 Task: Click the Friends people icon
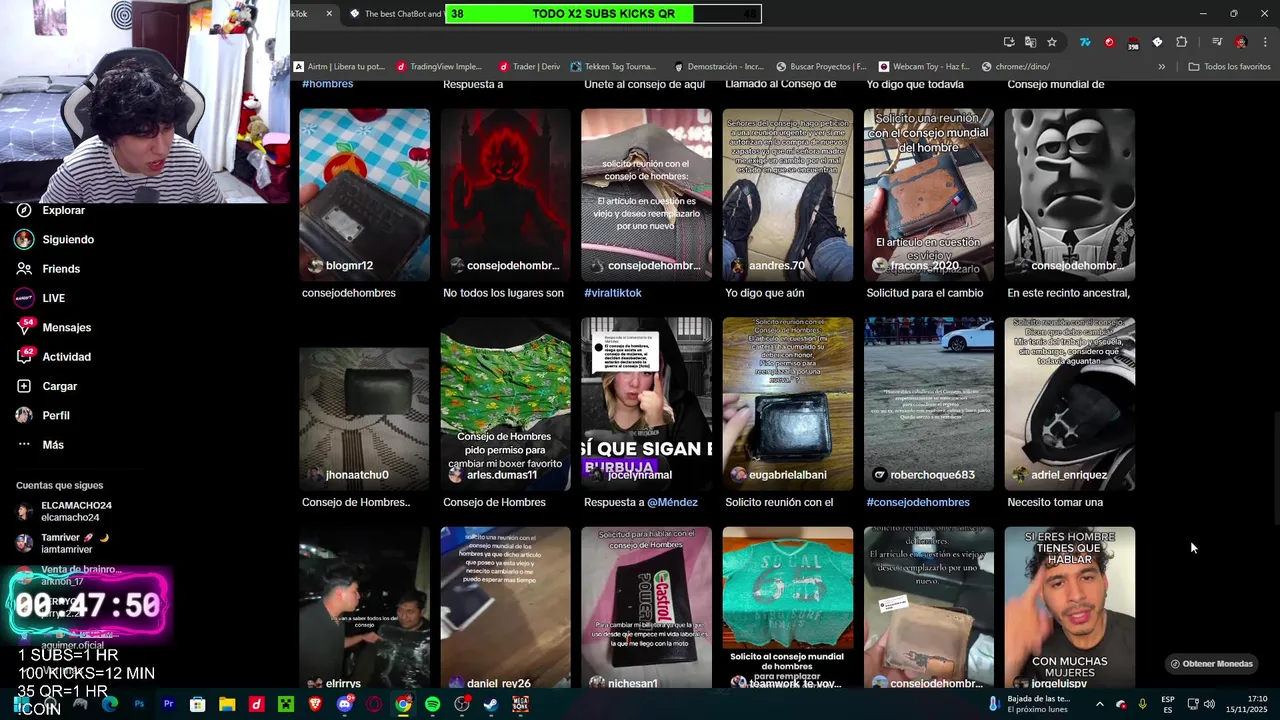coord(24,269)
